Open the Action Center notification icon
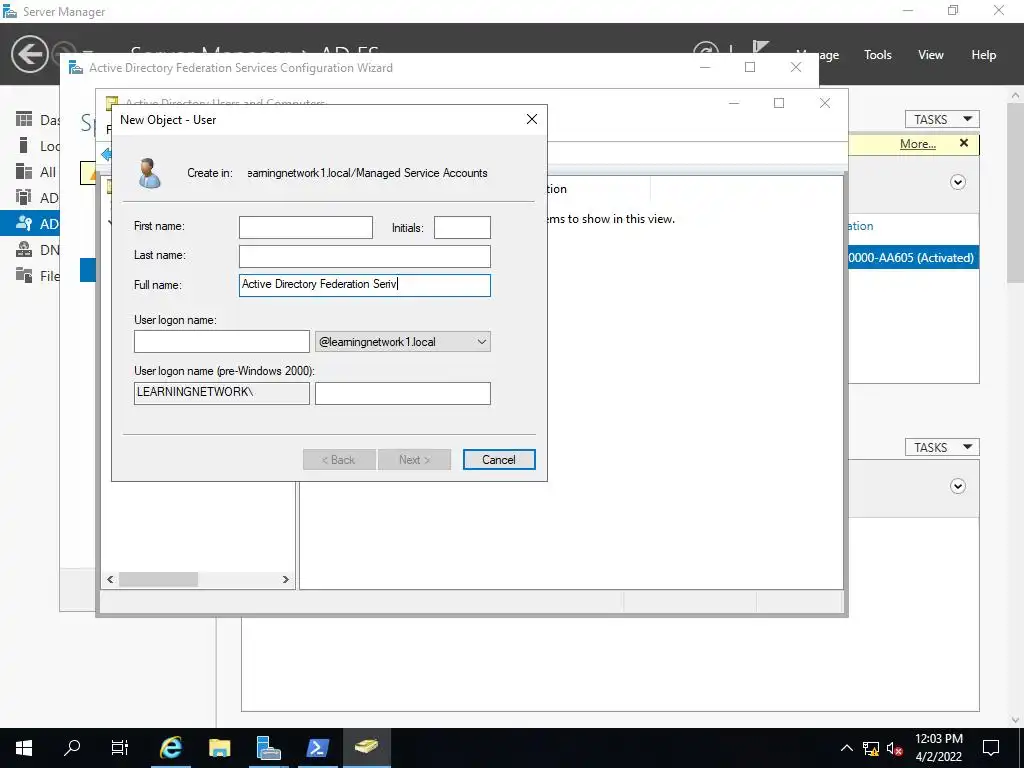Screen dimensions: 1024x768 pyautogui.click(x=991, y=748)
